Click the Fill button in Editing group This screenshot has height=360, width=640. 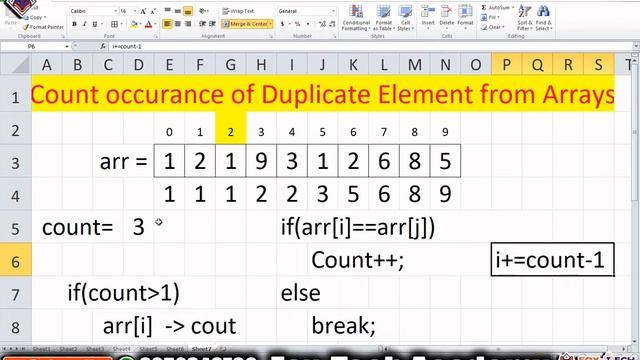pos(491,17)
